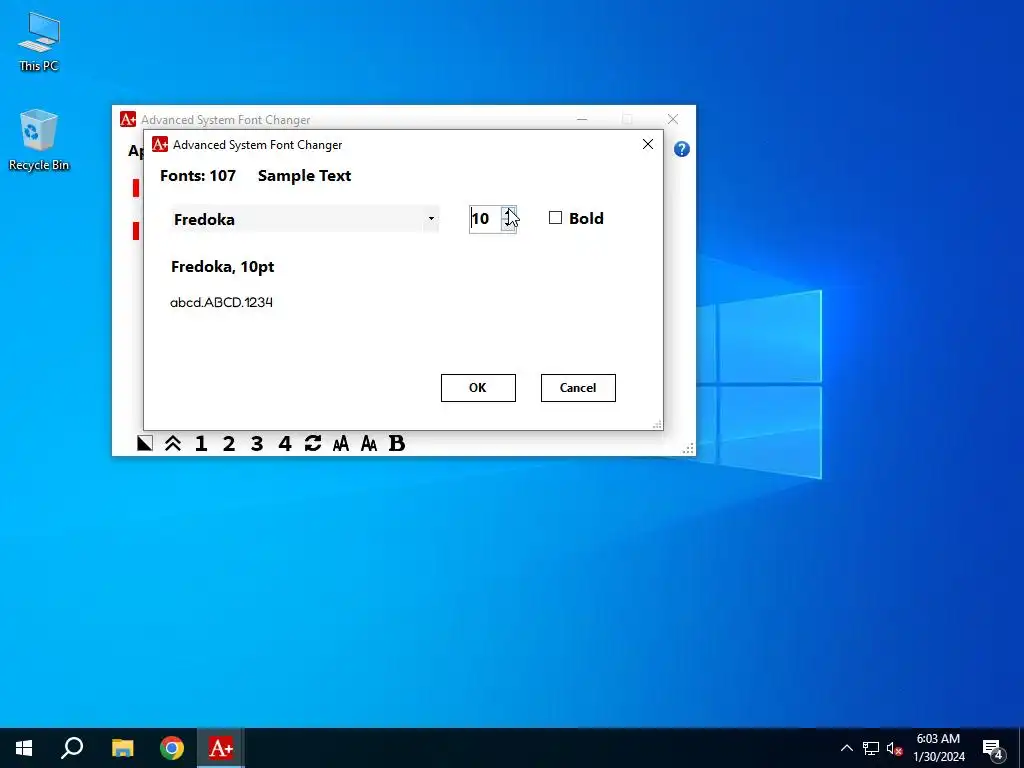Open File Explorer from taskbar
Image resolution: width=1024 pixels, height=768 pixels.
click(x=122, y=748)
